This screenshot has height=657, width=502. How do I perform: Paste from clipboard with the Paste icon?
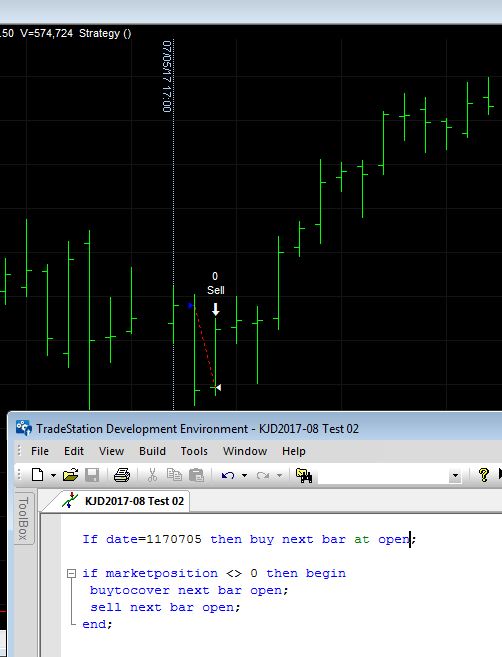pos(196,475)
